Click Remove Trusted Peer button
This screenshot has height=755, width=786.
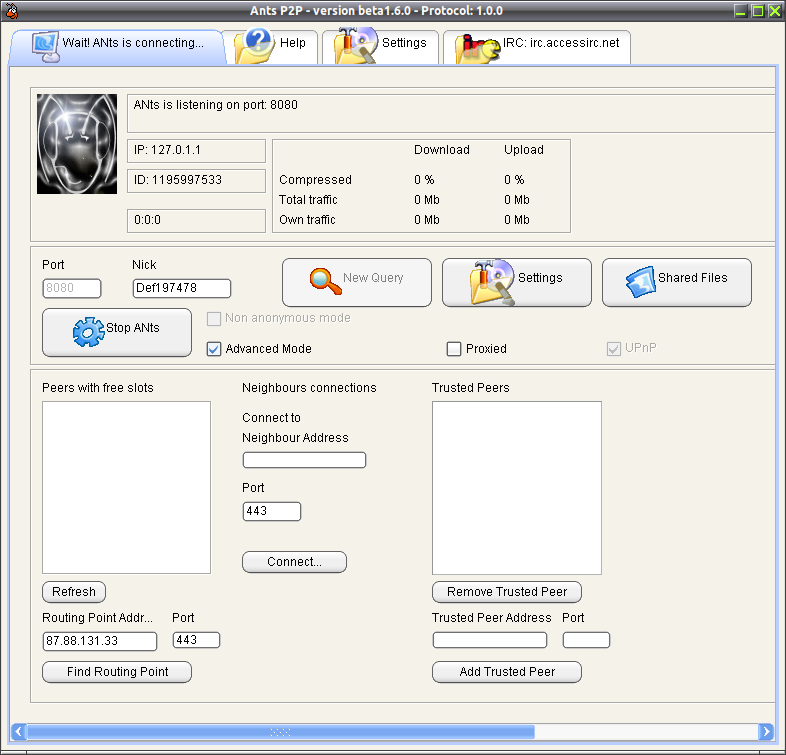pos(507,592)
